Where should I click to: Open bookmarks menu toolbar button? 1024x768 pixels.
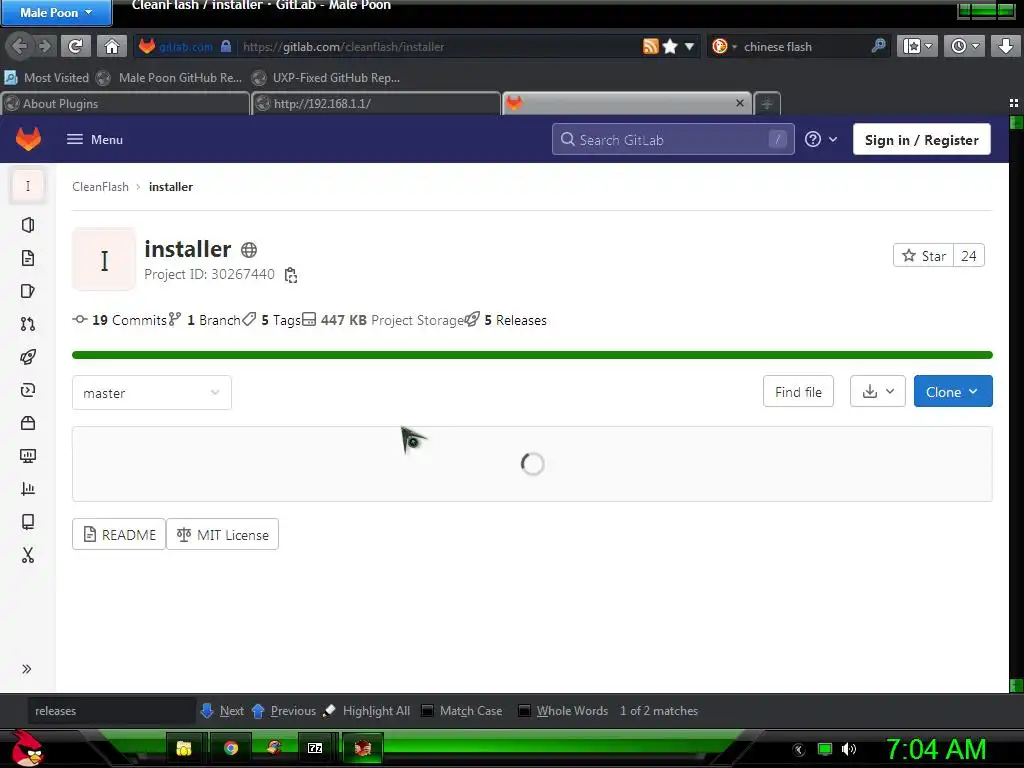917,46
